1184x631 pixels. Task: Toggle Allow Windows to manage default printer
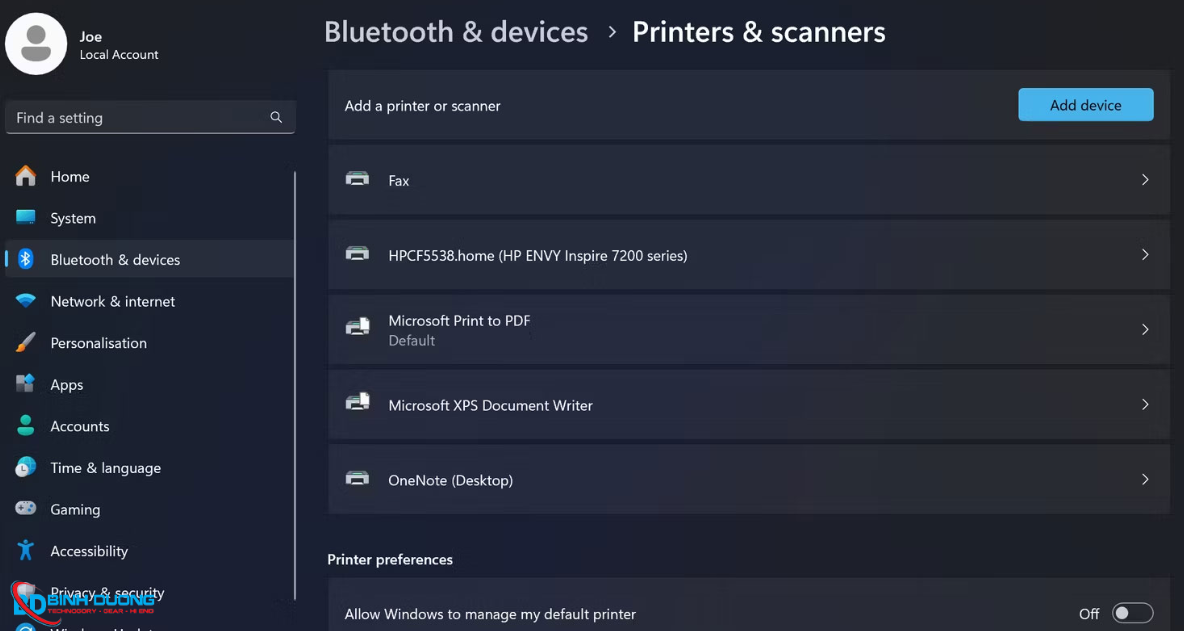(1132, 613)
